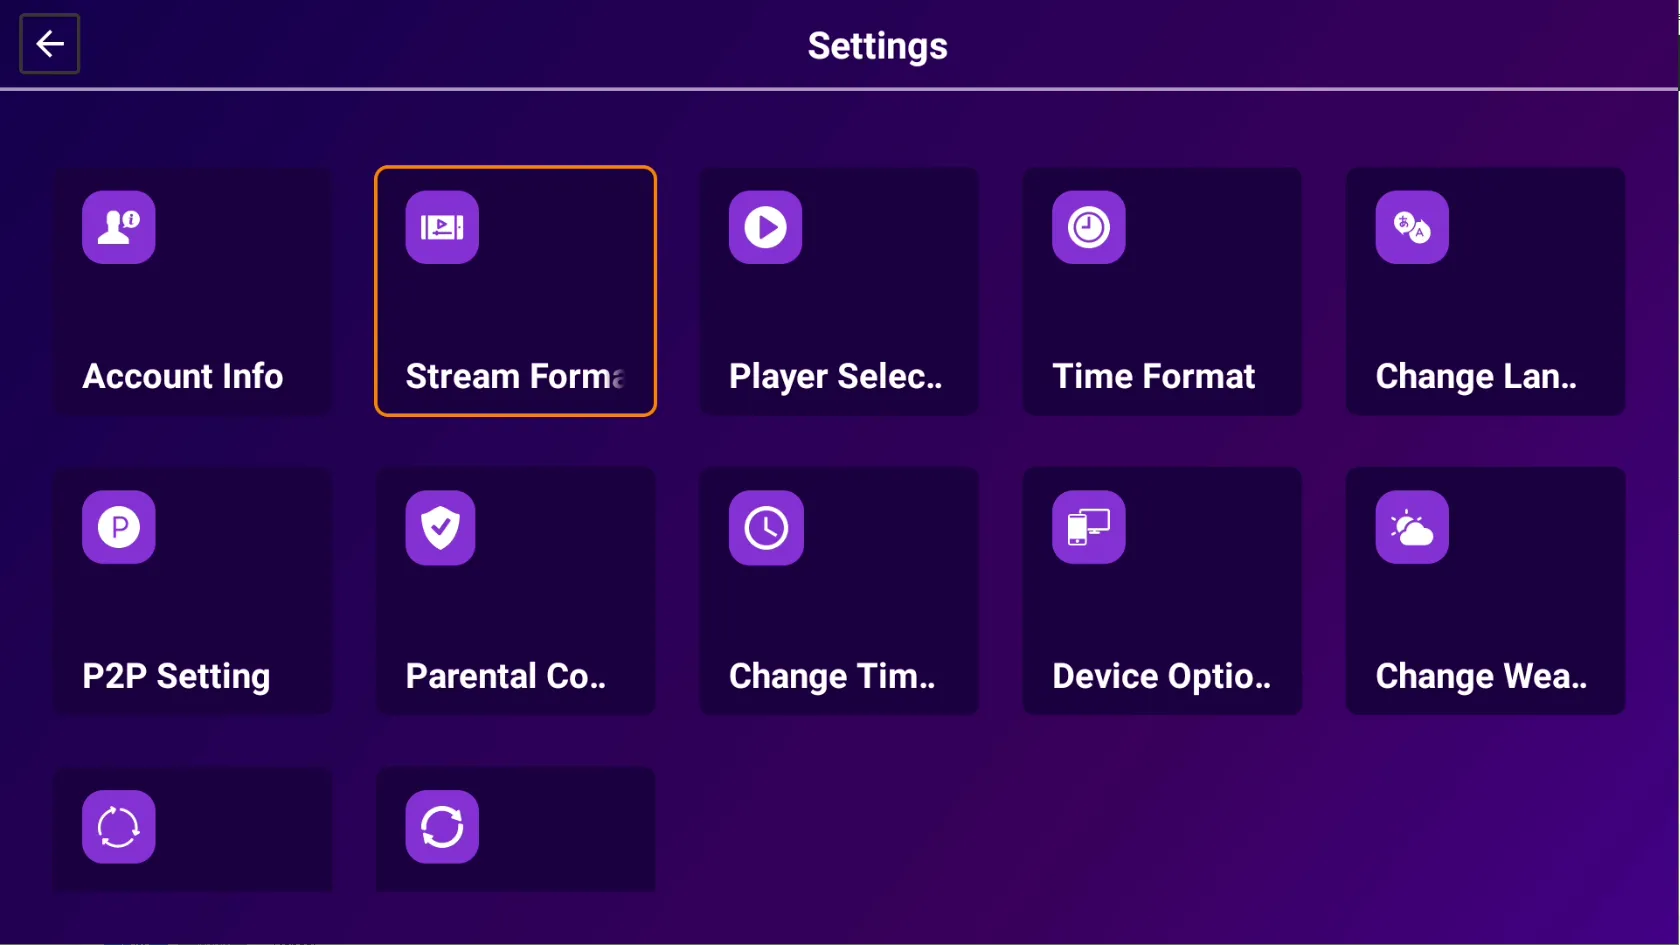The image size is (1680, 945).
Task: Open the Change Lan.. label
Action: [x=1476, y=377]
